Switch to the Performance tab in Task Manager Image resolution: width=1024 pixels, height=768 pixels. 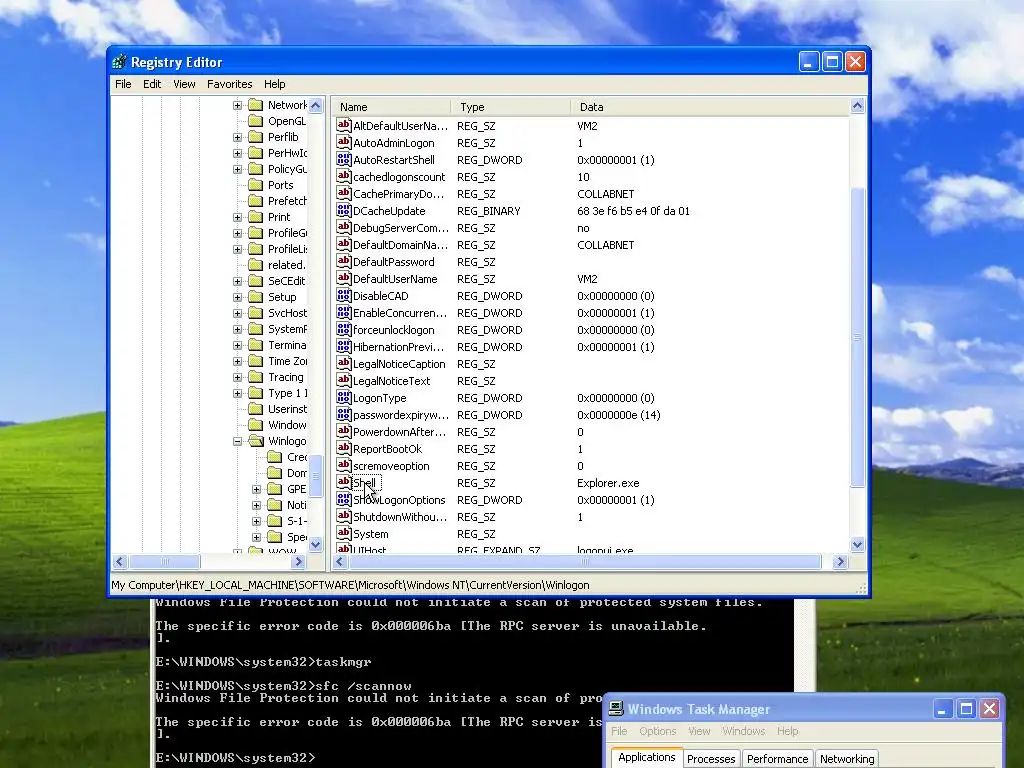(x=777, y=758)
